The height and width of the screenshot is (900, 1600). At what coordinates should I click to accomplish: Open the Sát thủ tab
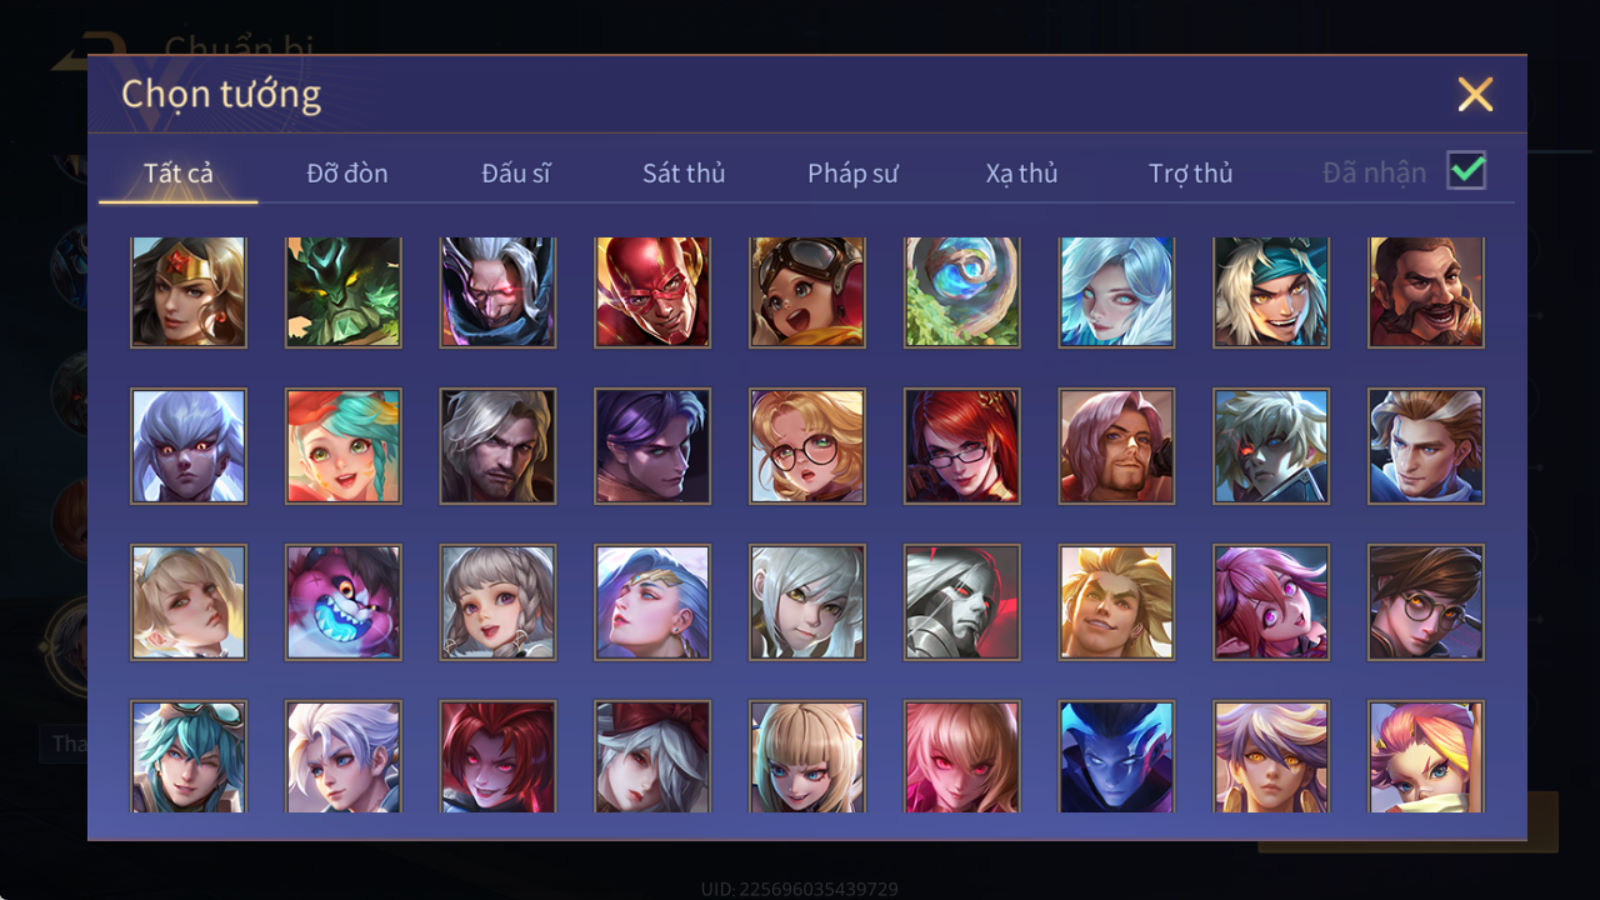(x=683, y=173)
